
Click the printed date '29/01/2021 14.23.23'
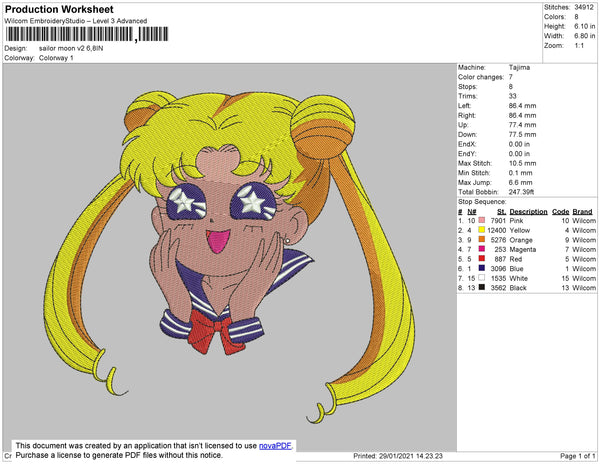(411, 456)
